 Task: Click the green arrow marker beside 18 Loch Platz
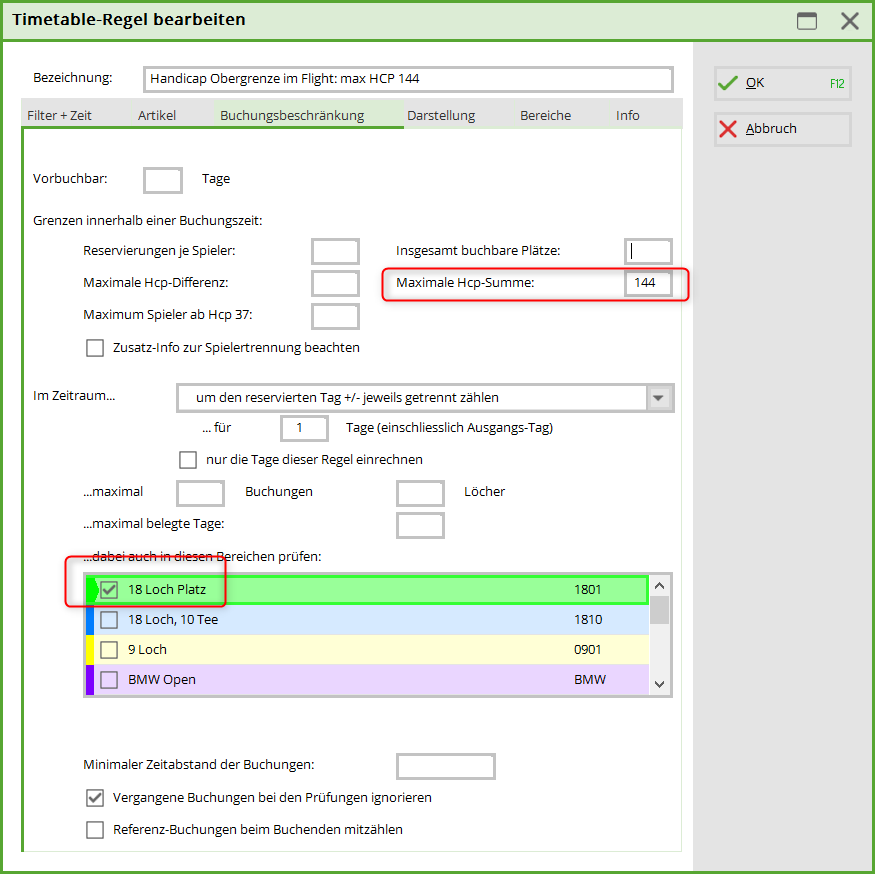tap(92, 590)
